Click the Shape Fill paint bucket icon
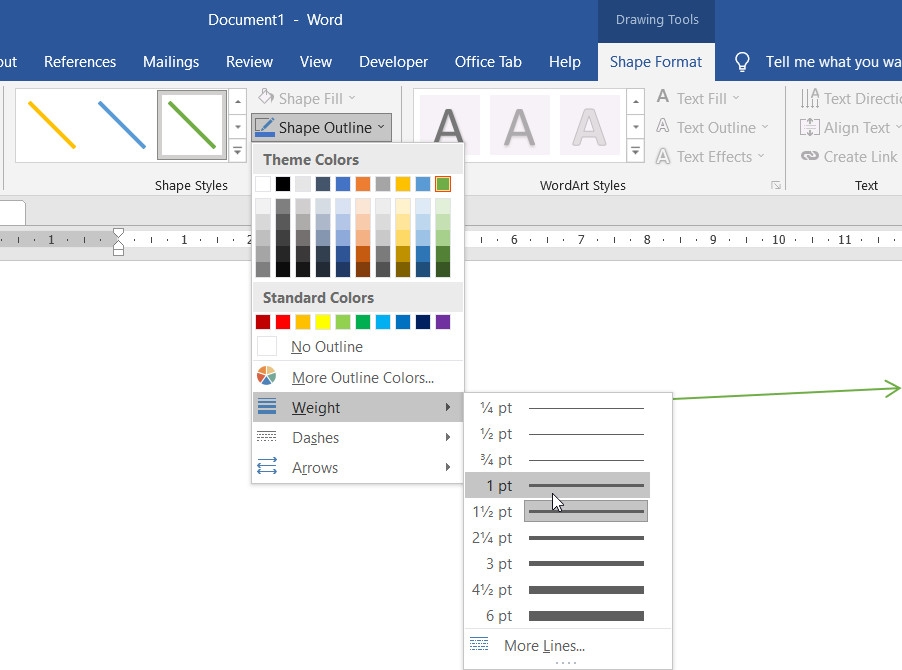902x670 pixels. tap(266, 97)
